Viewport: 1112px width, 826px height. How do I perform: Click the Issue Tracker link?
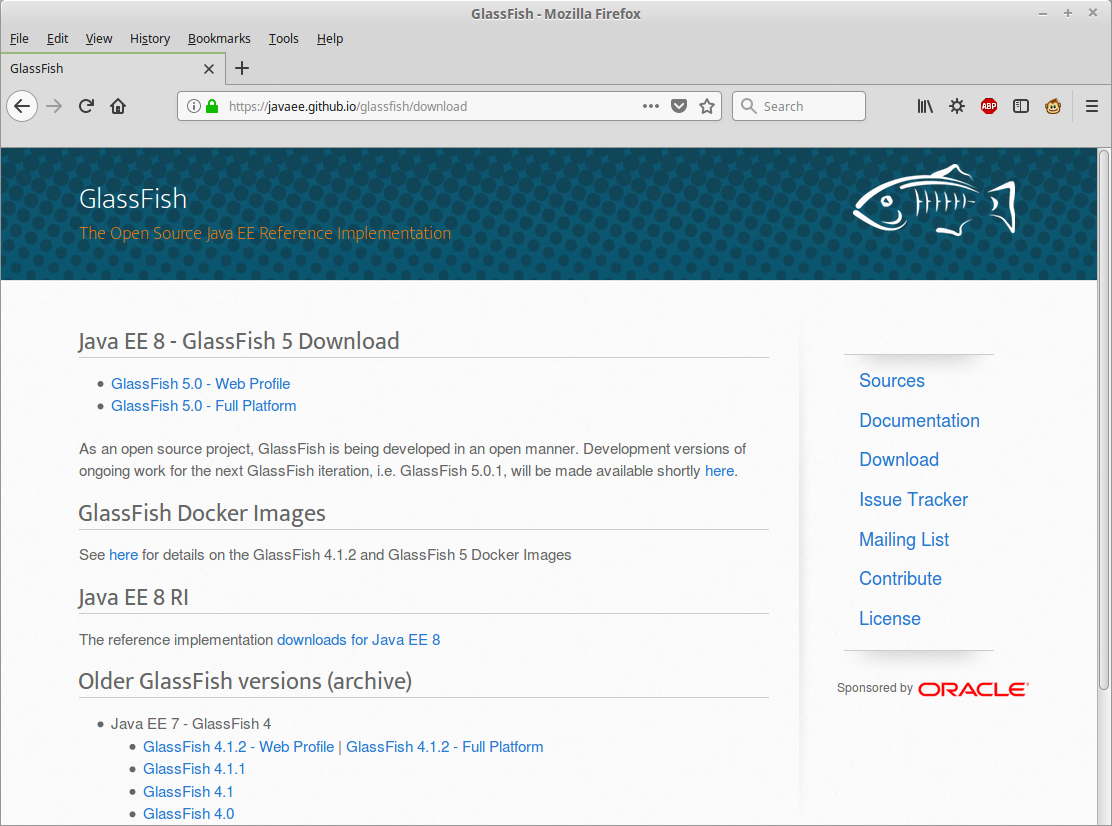pos(913,500)
